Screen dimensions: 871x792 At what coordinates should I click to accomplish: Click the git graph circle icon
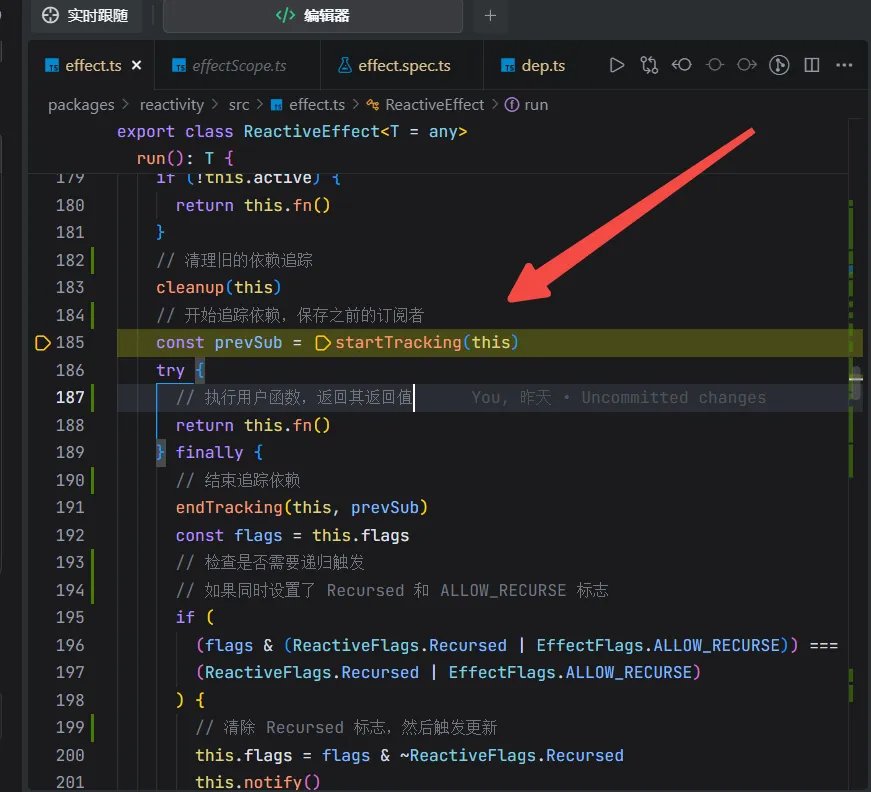779,66
